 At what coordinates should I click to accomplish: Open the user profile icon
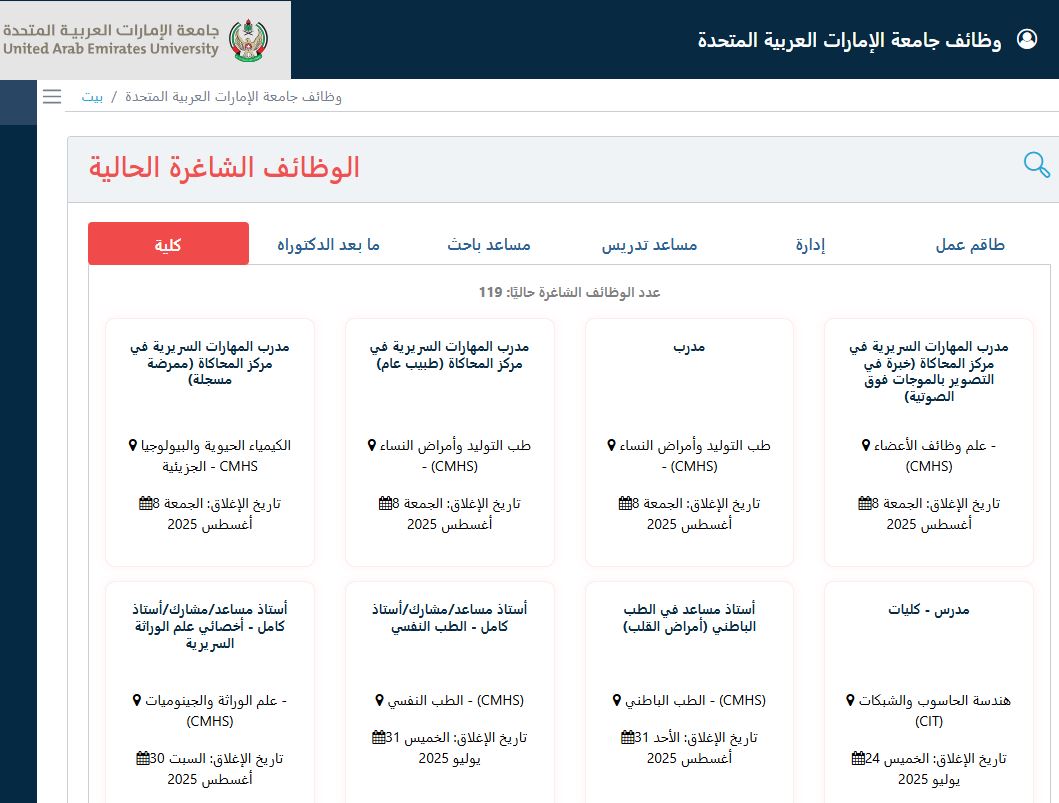pos(1027,39)
